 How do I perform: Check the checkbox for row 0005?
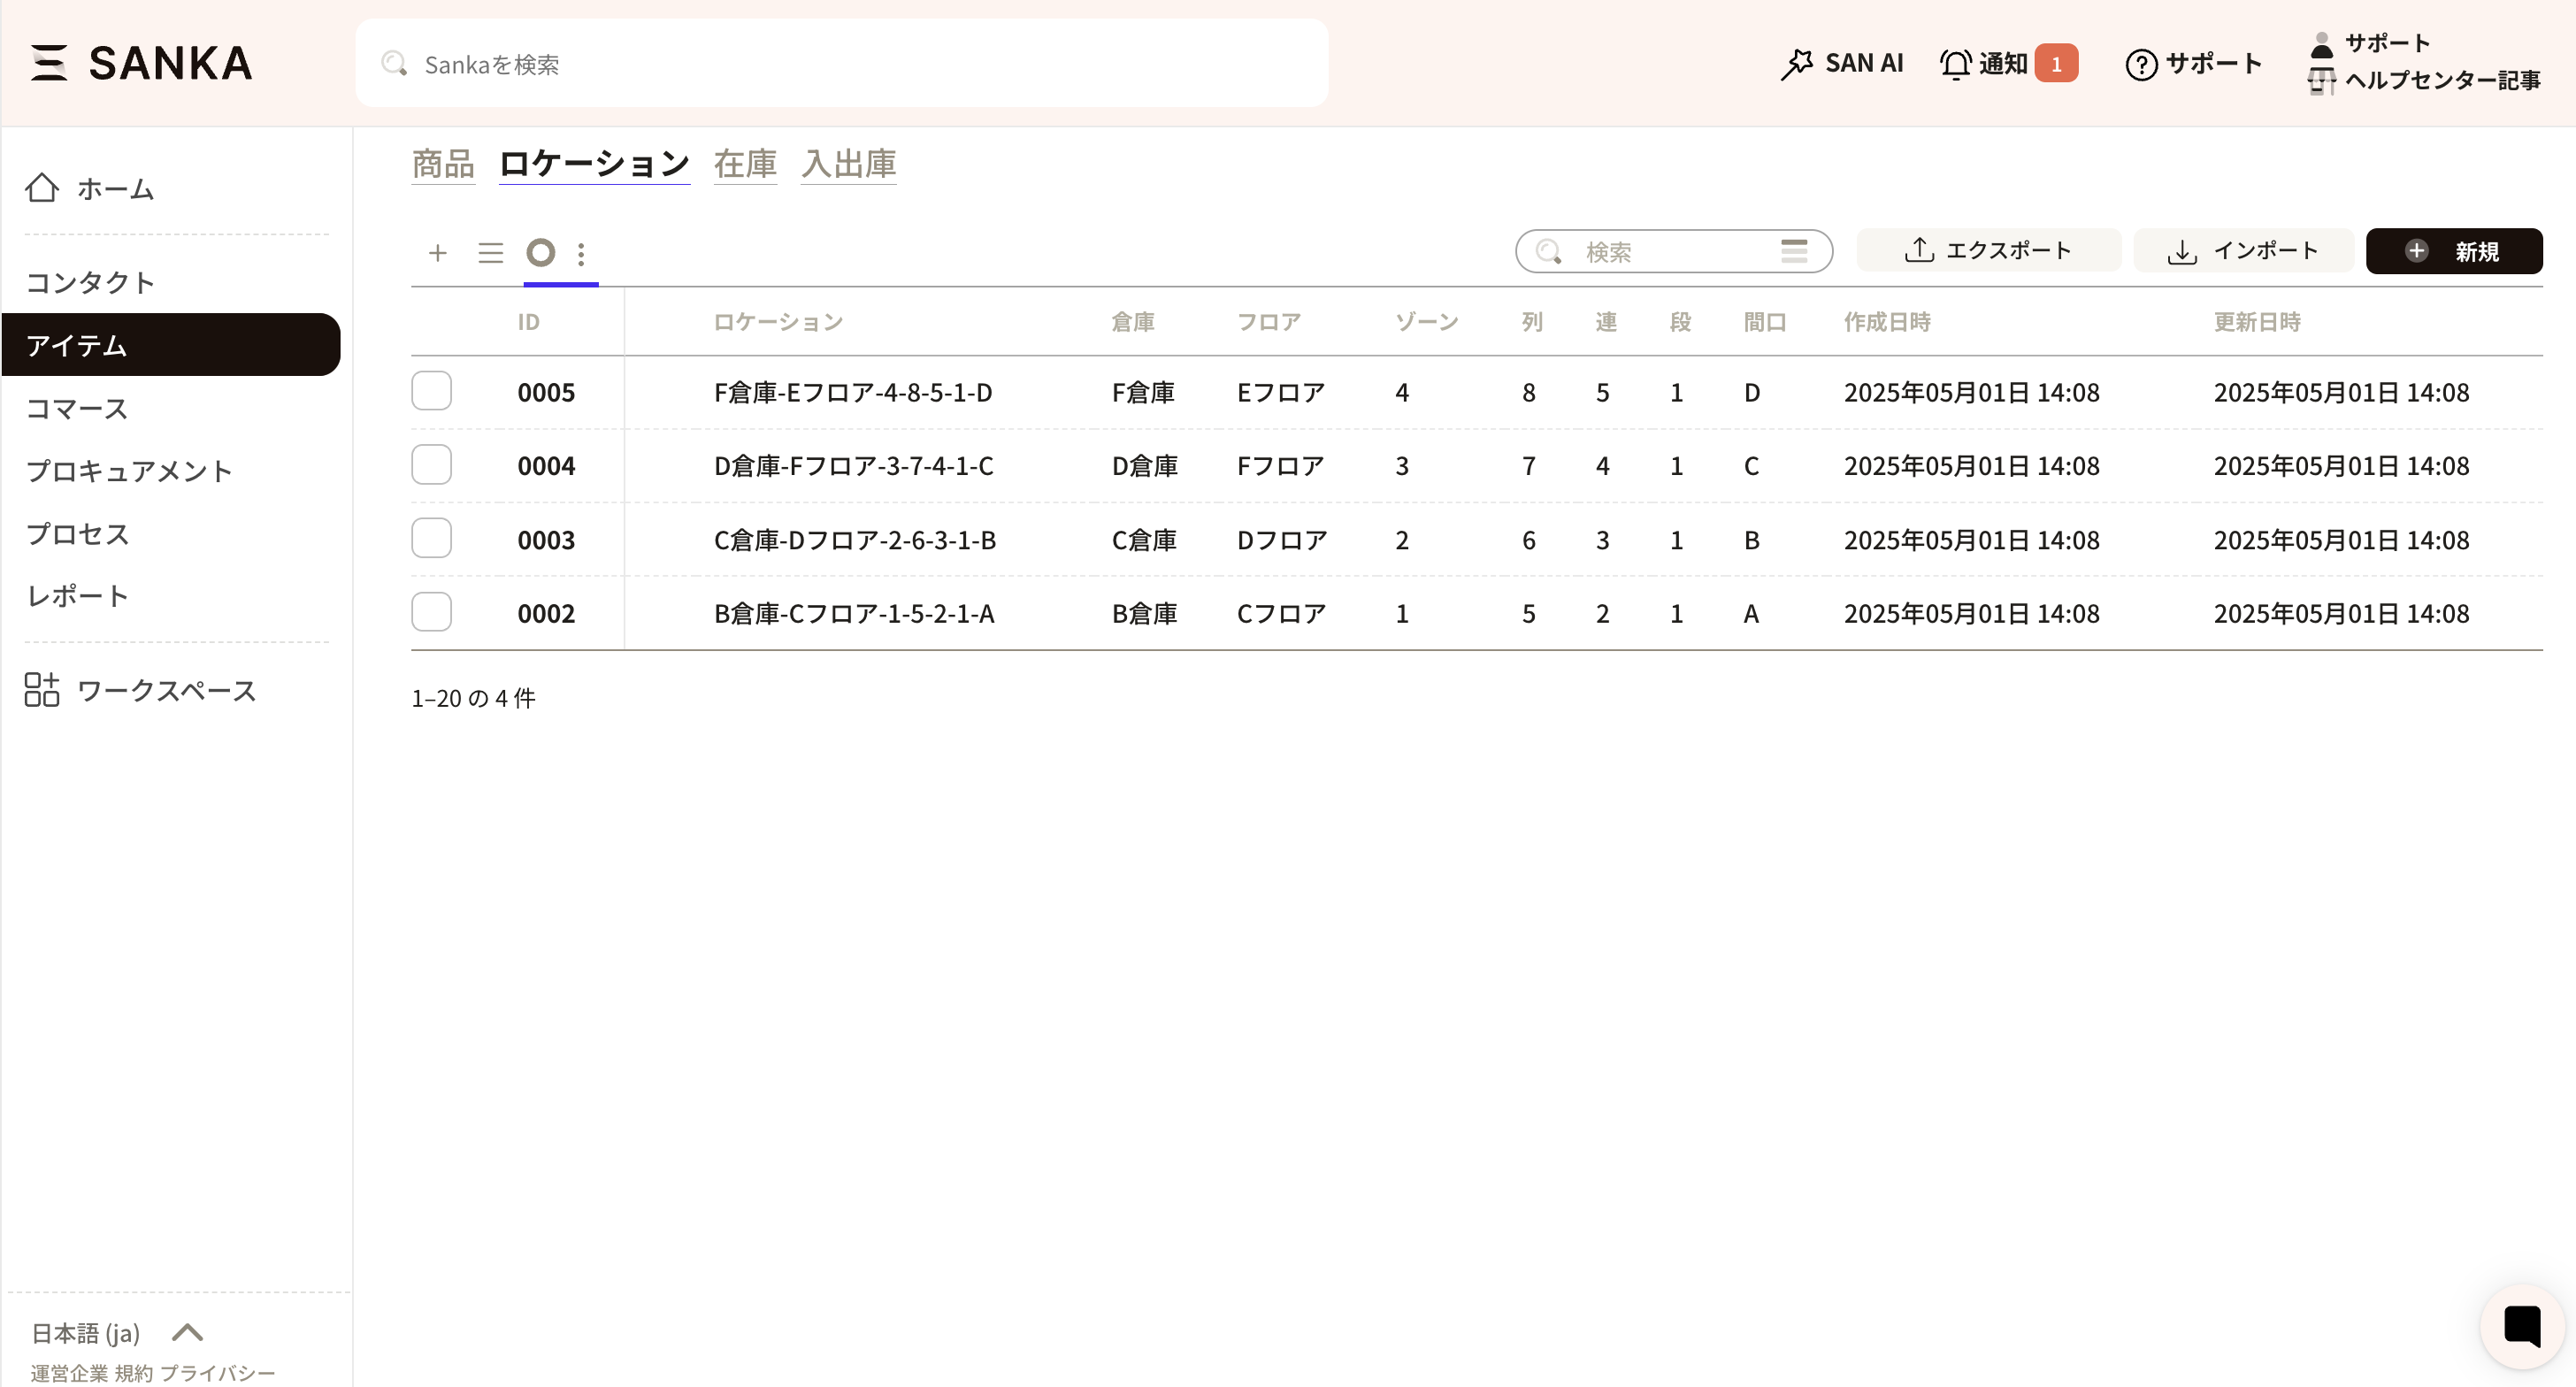(431, 391)
